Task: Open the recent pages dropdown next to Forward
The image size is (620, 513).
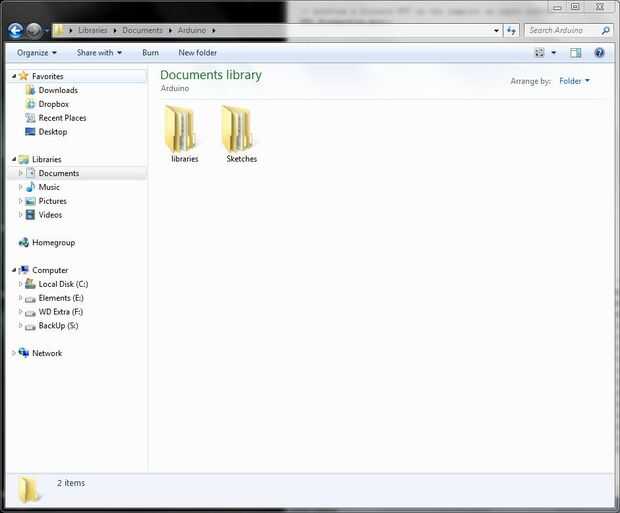Action: click(x=47, y=30)
